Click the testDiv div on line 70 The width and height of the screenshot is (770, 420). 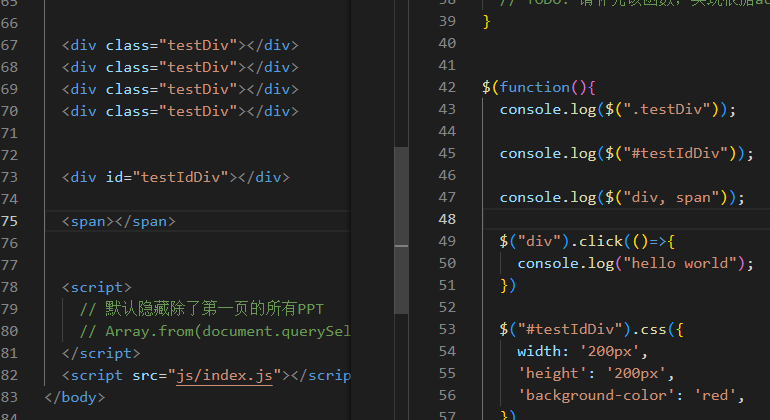coord(179,111)
